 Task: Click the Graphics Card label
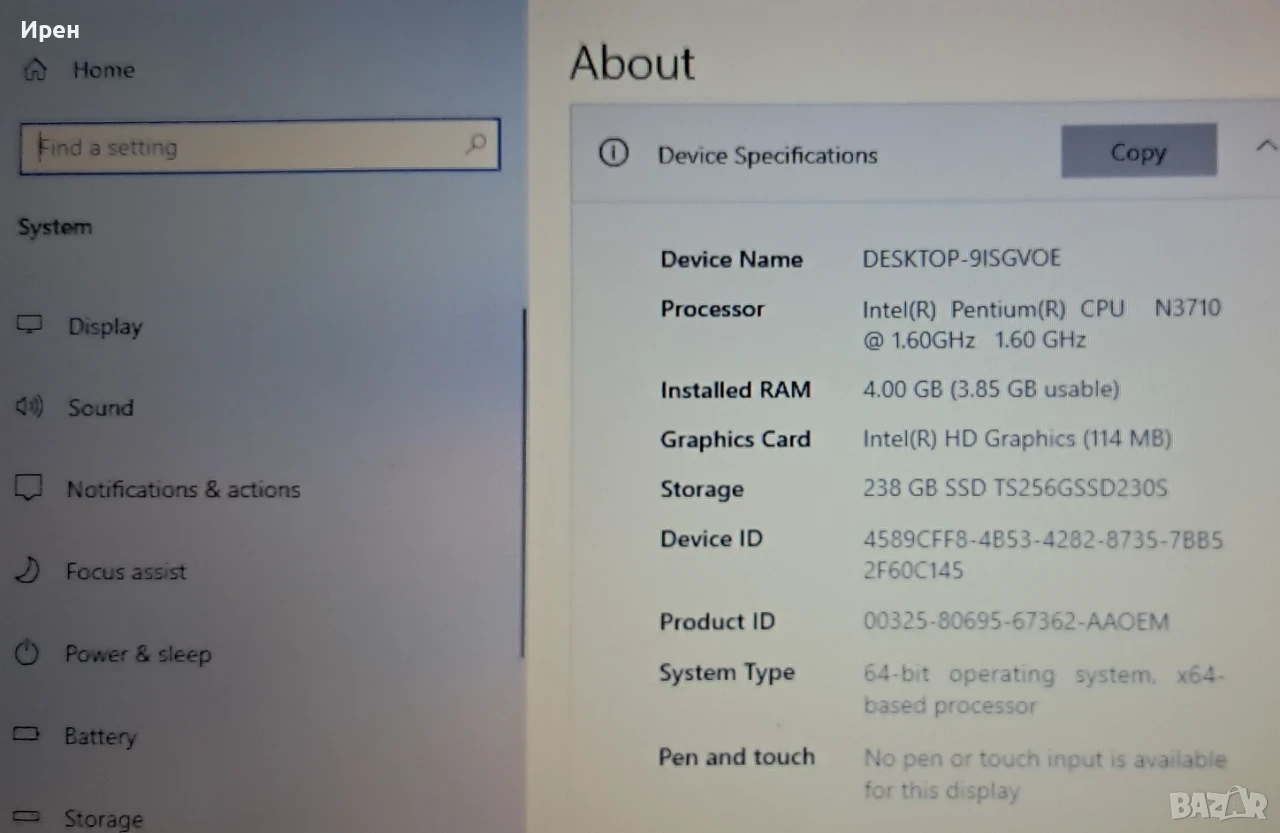coord(735,438)
